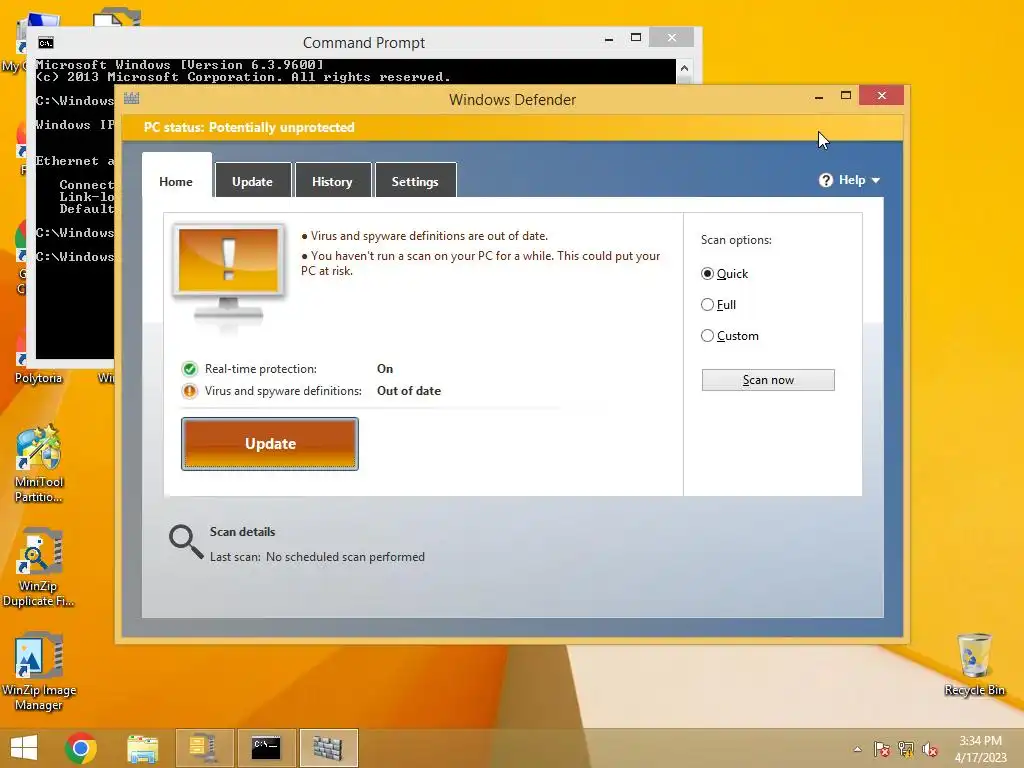This screenshot has width=1024, height=768.
Task: Open the Settings tab
Action: click(x=415, y=181)
